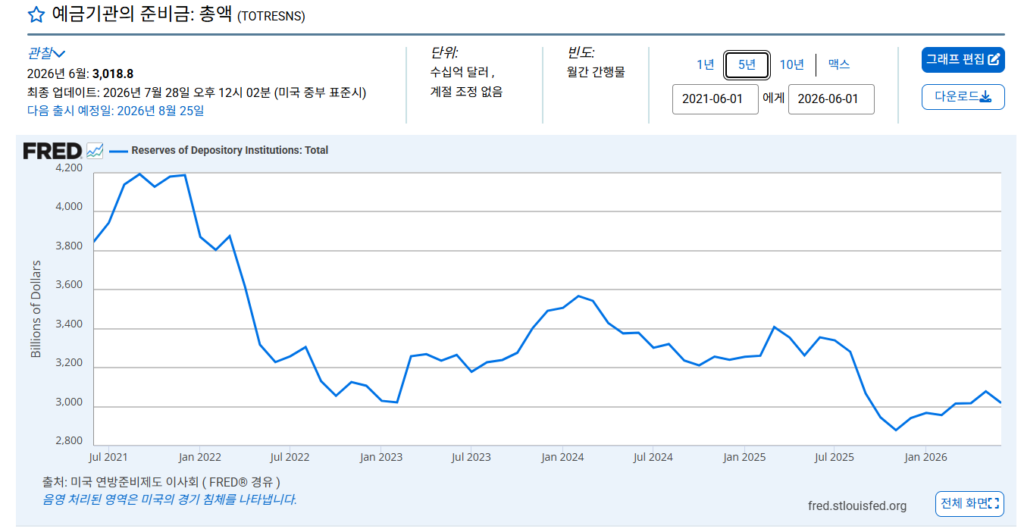This screenshot has width=1024, height=529.
Task: Click the pencil icon in 그래프 편집 button
Action: pos(993,59)
